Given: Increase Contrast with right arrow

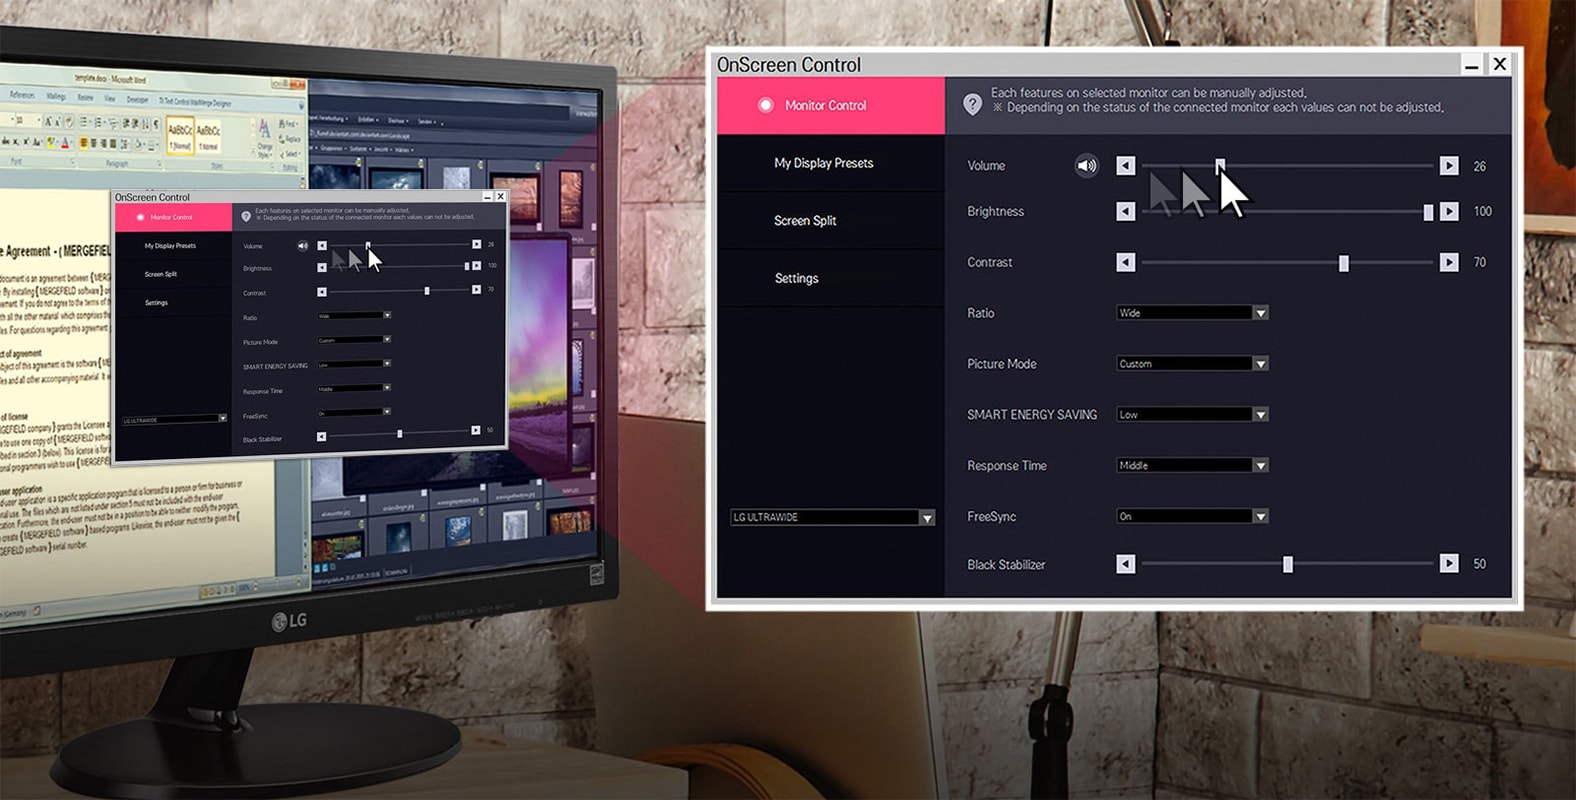Looking at the screenshot, I should (x=1449, y=262).
